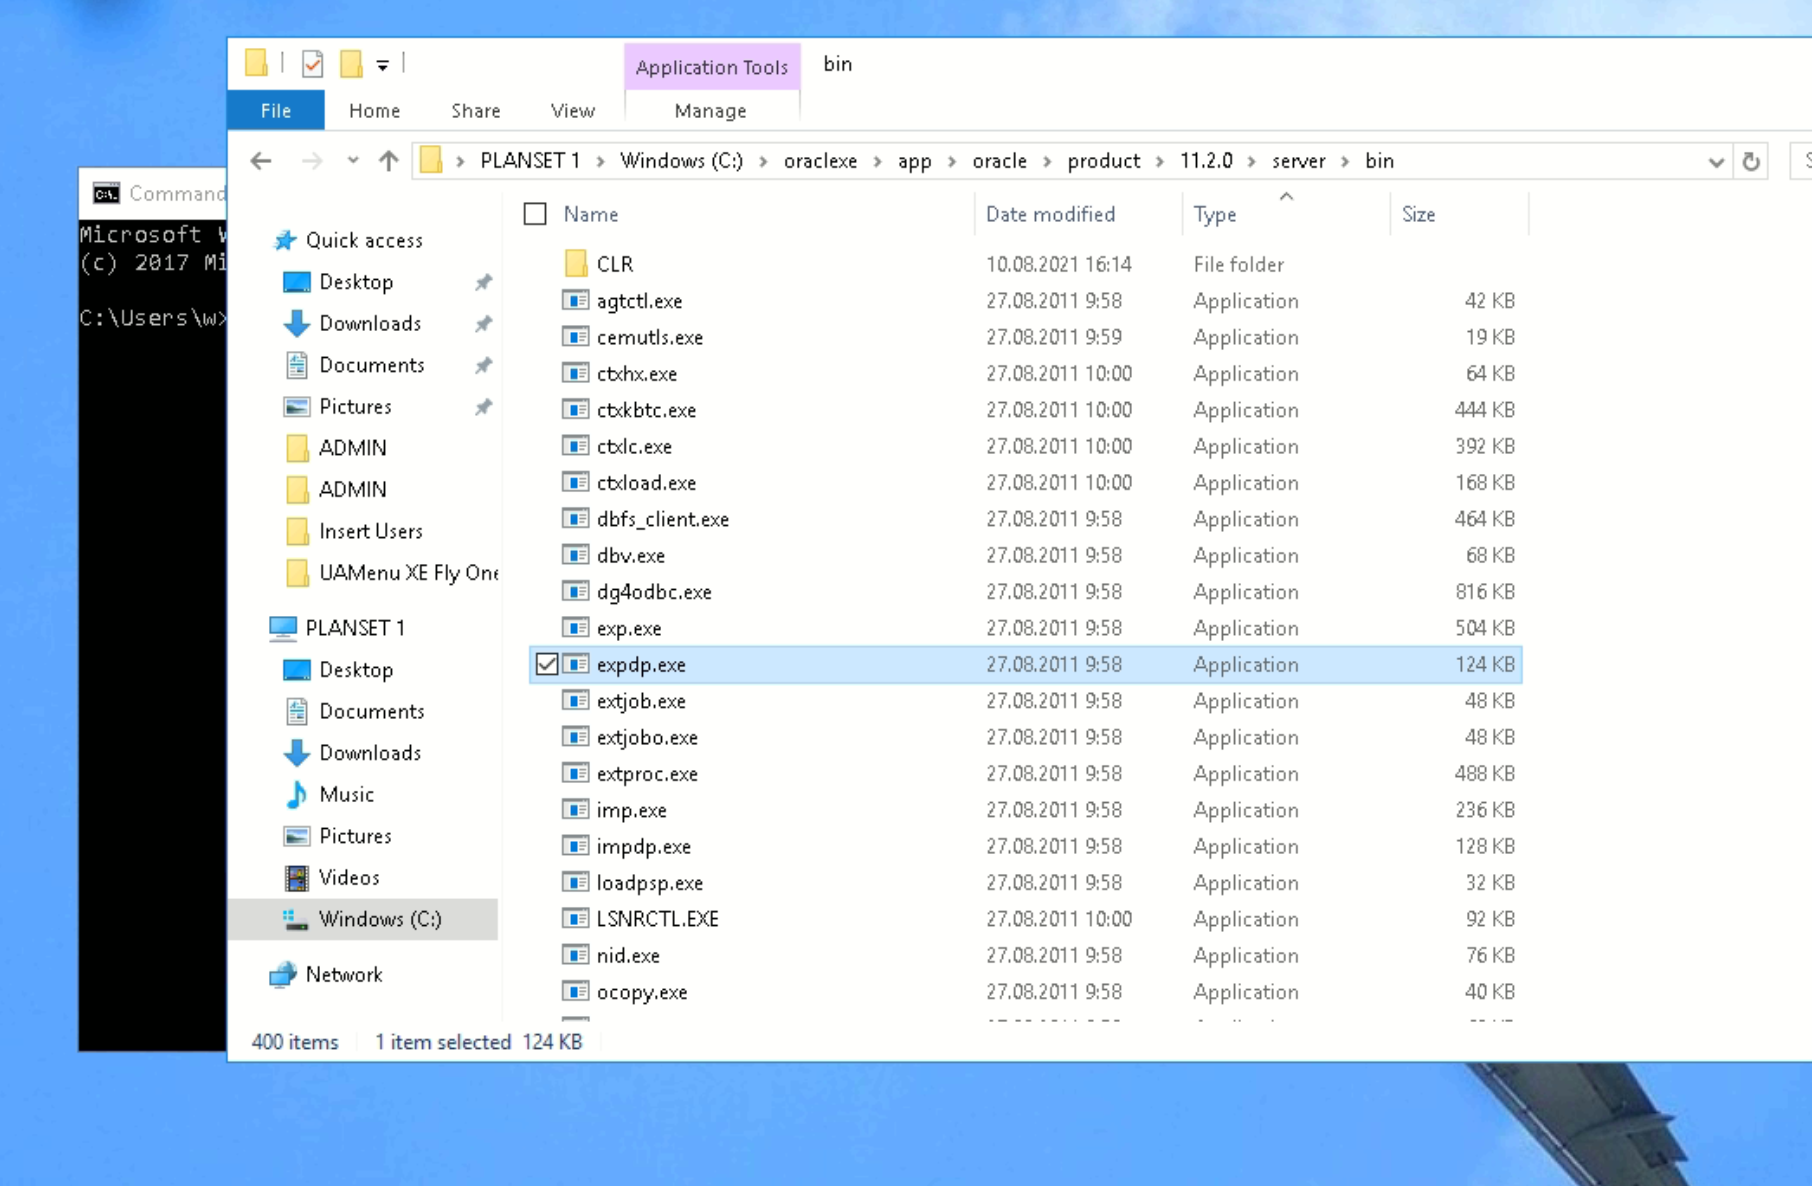1812x1186 pixels.
Task: Click the Properties icon in Quick Access Toolbar
Action: (312, 64)
